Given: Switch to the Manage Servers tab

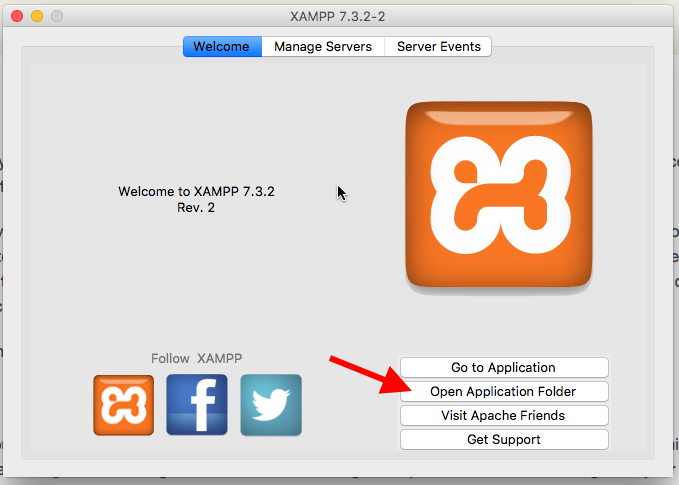Looking at the screenshot, I should pyautogui.click(x=323, y=46).
